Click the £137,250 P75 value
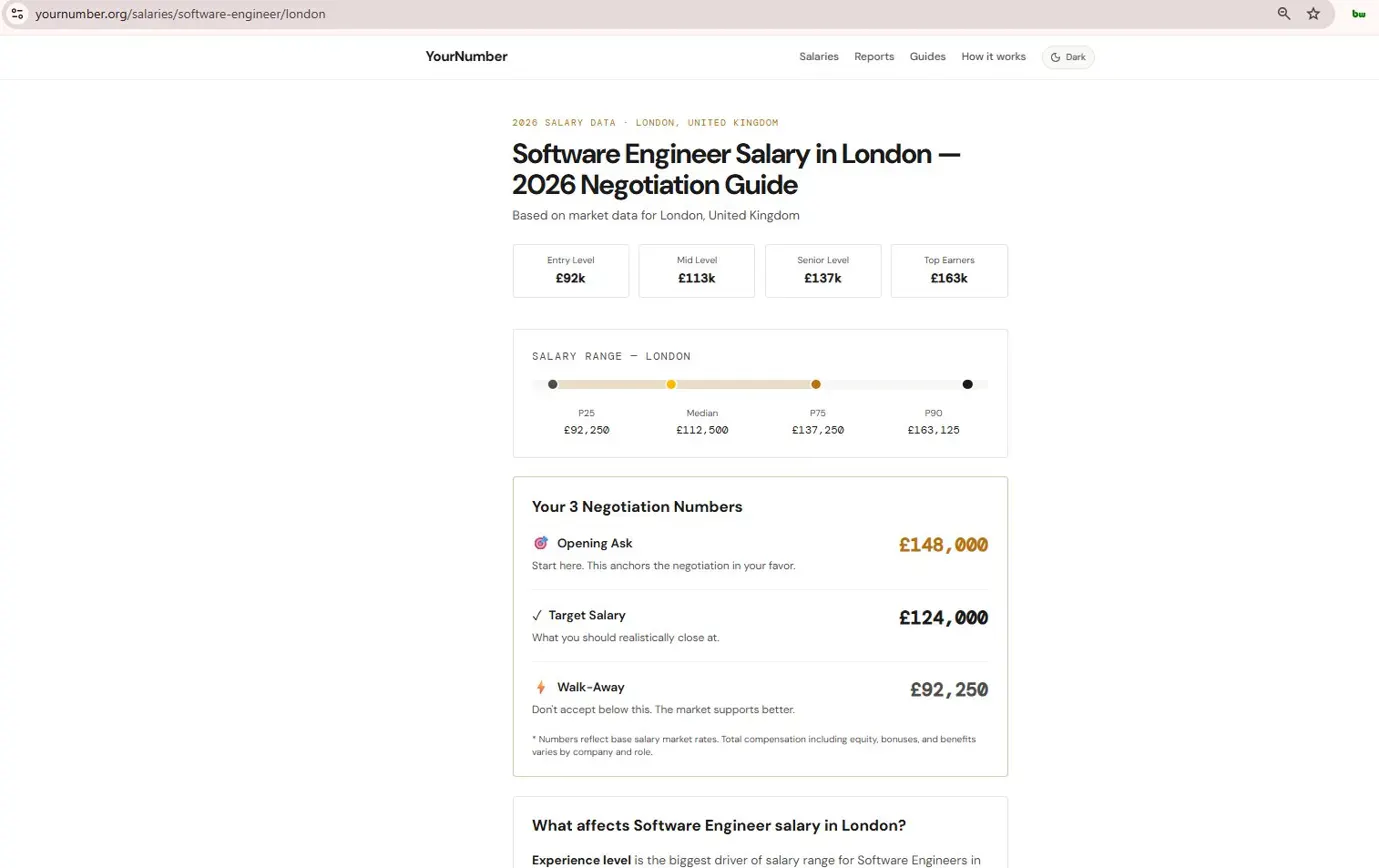Image resolution: width=1379 pixels, height=868 pixels. (818, 430)
